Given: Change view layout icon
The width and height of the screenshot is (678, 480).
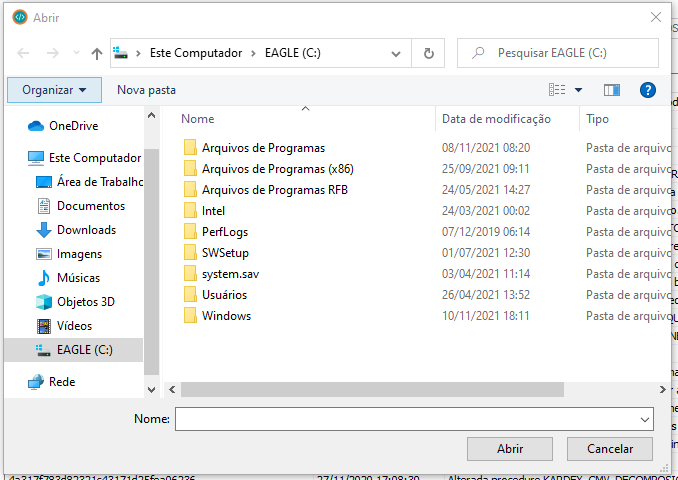Looking at the screenshot, I should (x=557, y=90).
